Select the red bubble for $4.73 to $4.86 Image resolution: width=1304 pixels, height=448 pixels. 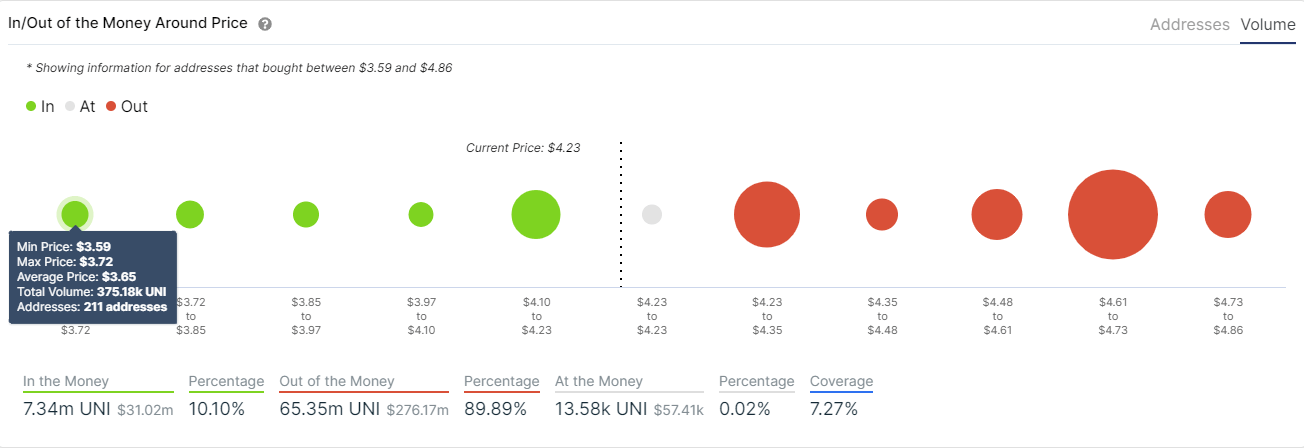point(1228,214)
